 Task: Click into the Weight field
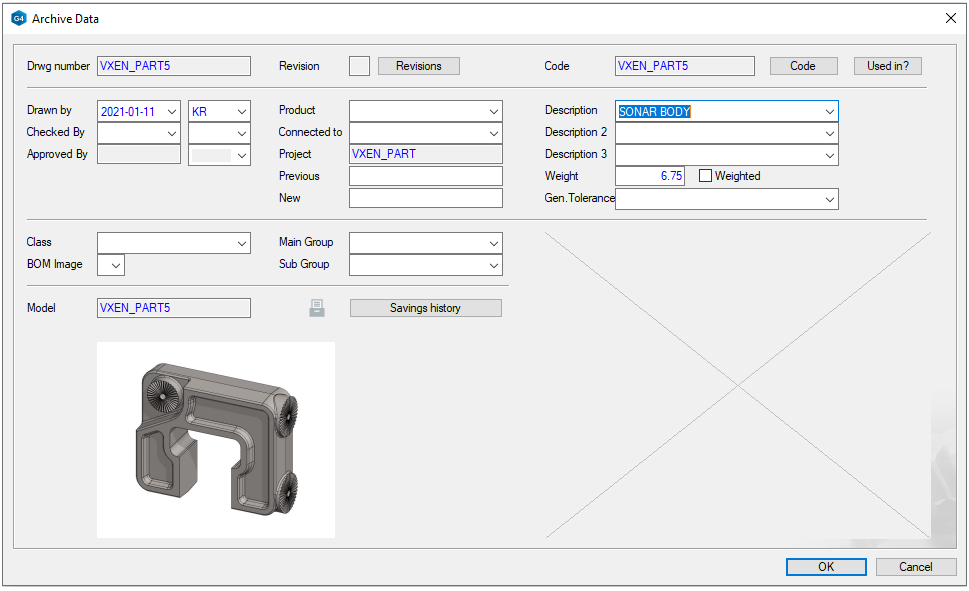pyautogui.click(x=649, y=176)
